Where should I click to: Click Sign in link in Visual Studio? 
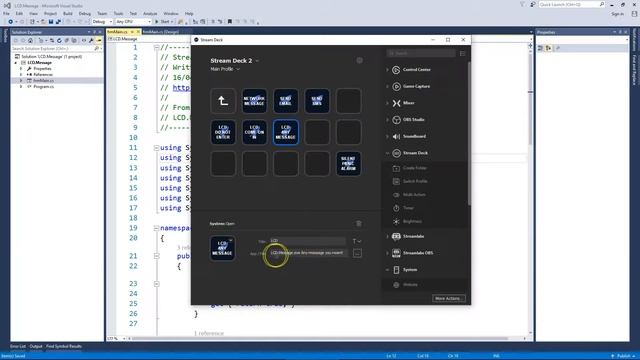pos(618,14)
